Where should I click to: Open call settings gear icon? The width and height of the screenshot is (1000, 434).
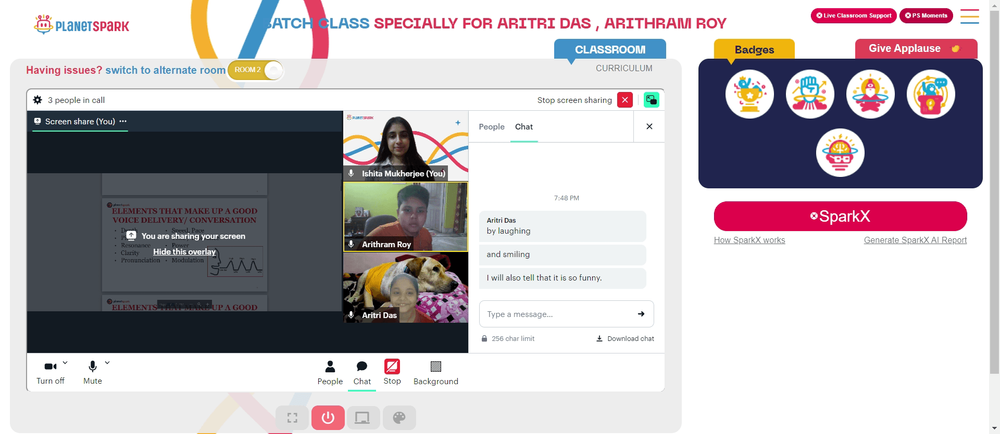click(x=38, y=100)
